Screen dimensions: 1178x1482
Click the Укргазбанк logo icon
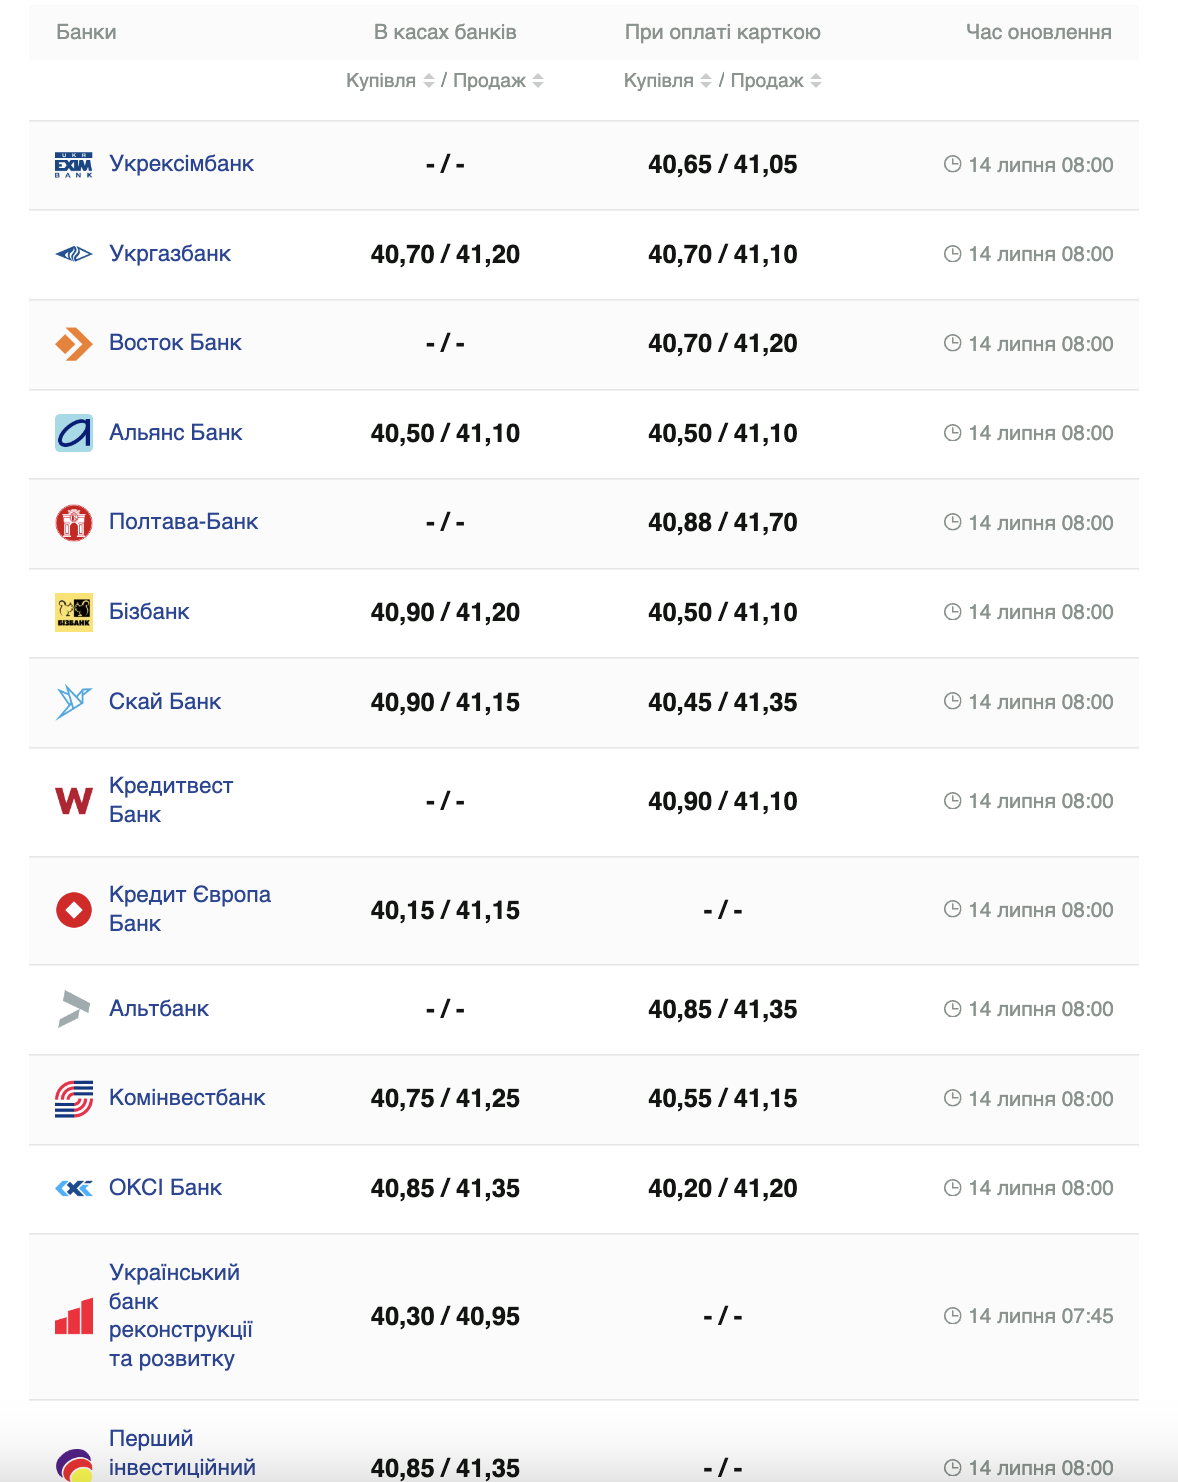[x=73, y=254]
